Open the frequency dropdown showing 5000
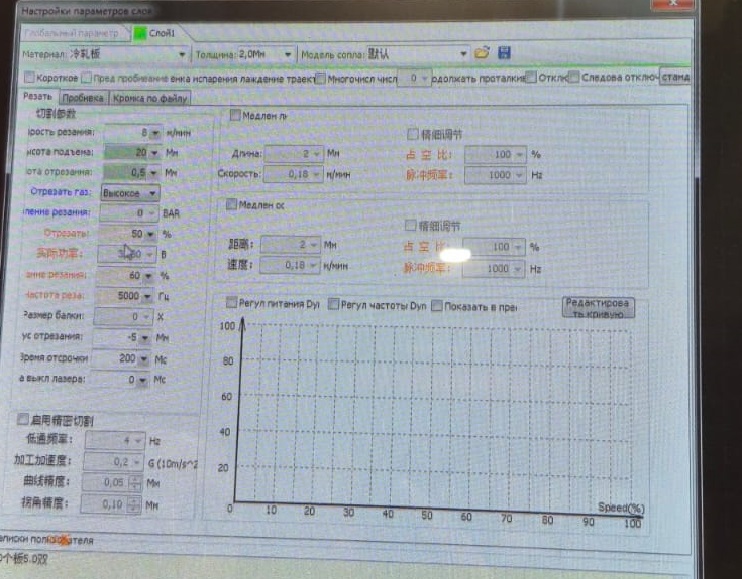Screen dimensions: 742x579 [147, 297]
